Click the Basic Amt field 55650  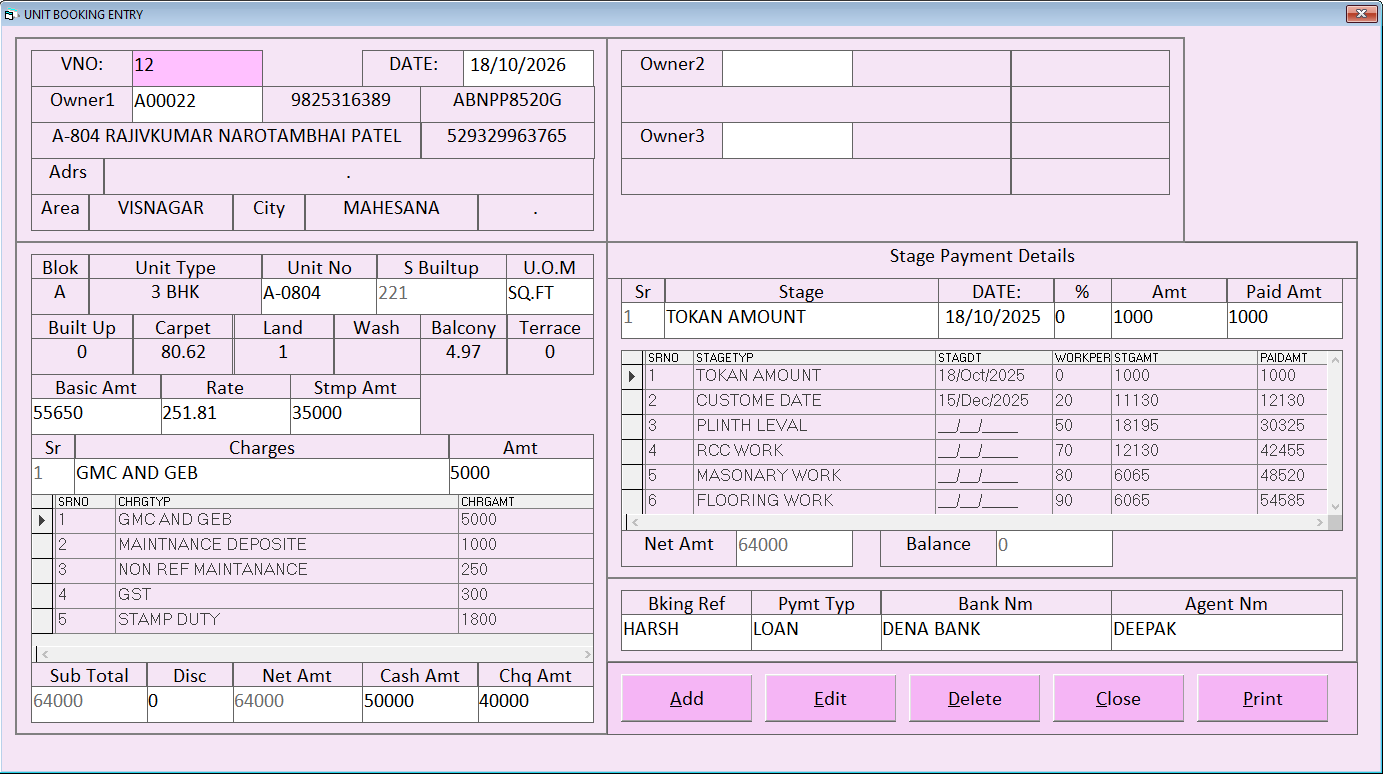96,416
